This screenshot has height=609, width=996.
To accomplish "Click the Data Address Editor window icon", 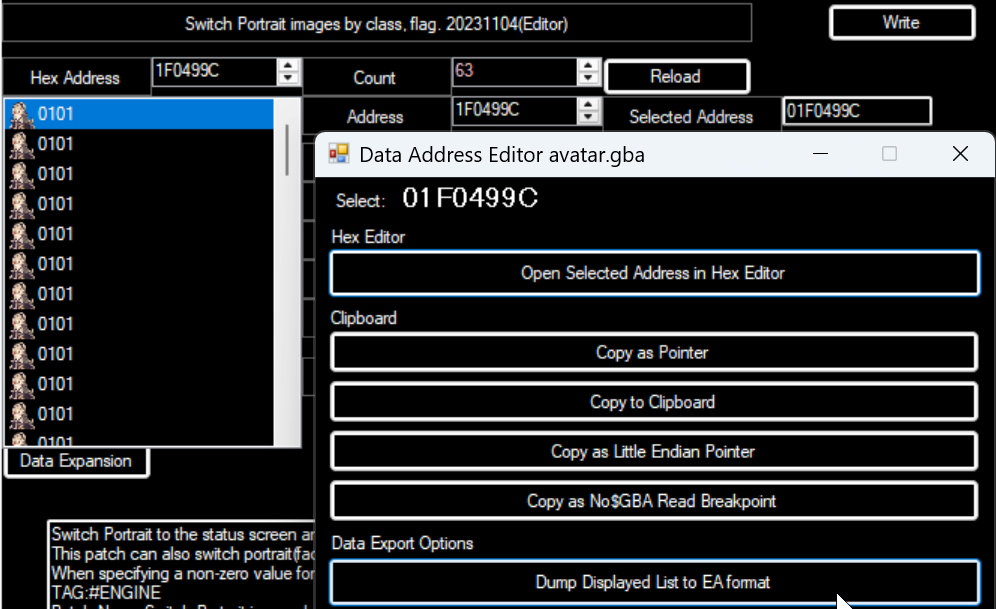I will 339,154.
